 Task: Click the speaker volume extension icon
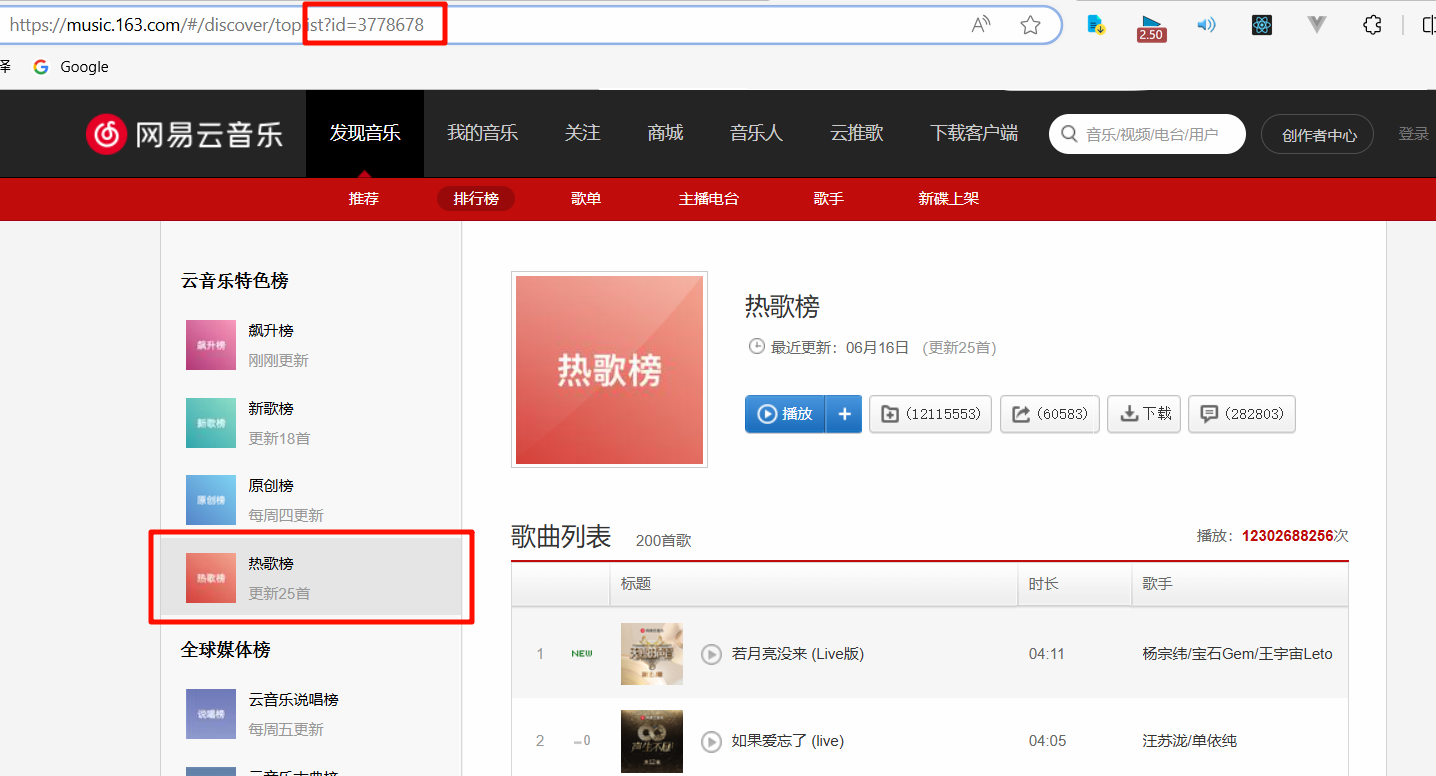pos(1206,26)
